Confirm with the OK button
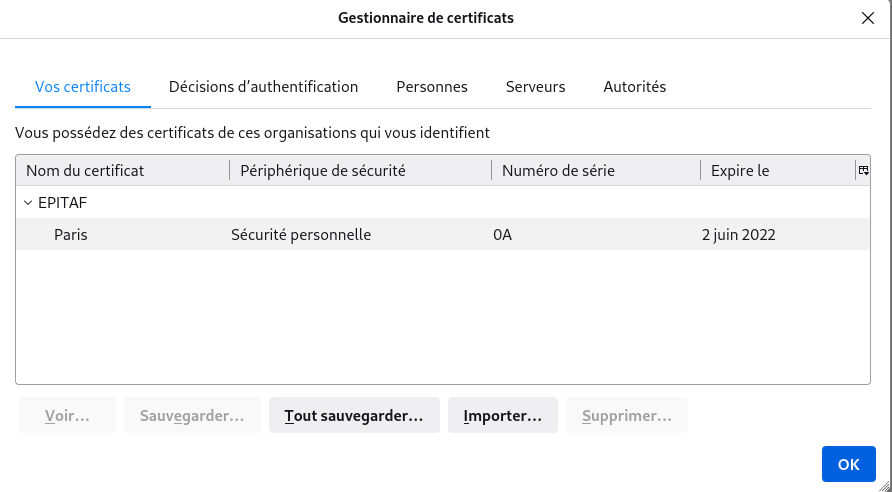Image resolution: width=892 pixels, height=492 pixels. [x=848, y=464]
